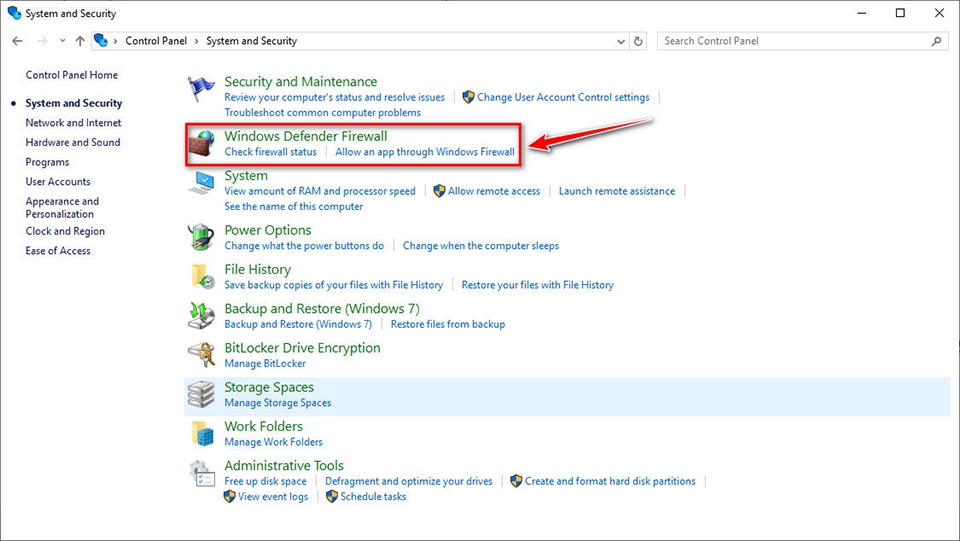Open Hardware and Sound category
The width and height of the screenshot is (960, 541).
pyautogui.click(x=73, y=142)
